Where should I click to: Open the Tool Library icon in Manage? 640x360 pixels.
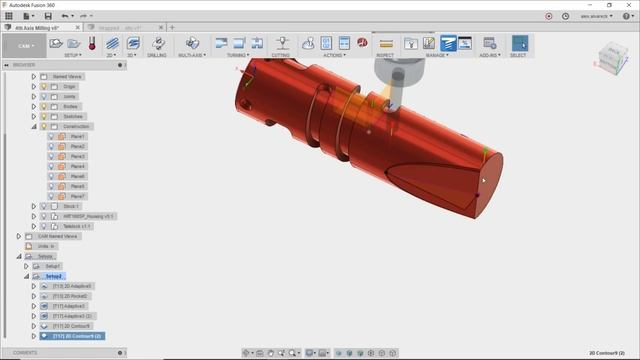coord(411,43)
